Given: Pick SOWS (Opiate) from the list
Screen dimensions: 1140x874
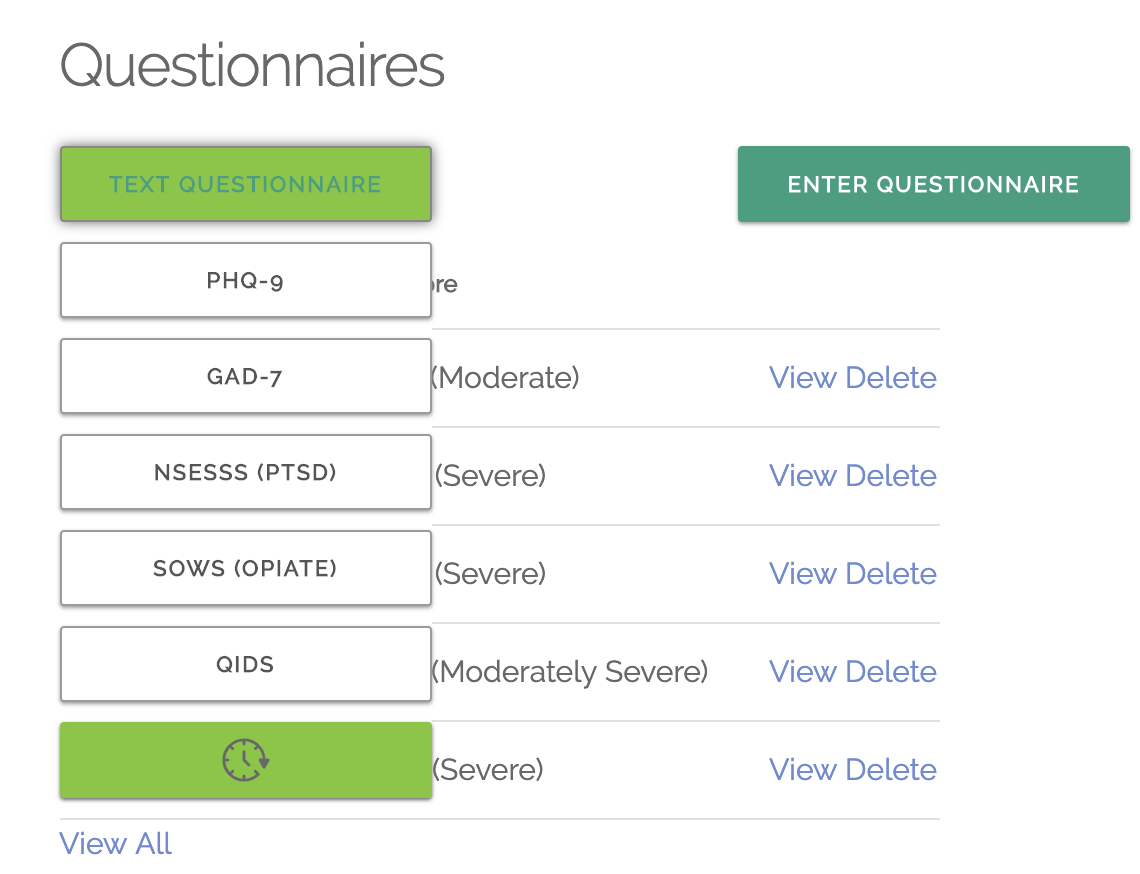Looking at the screenshot, I should click(x=246, y=568).
